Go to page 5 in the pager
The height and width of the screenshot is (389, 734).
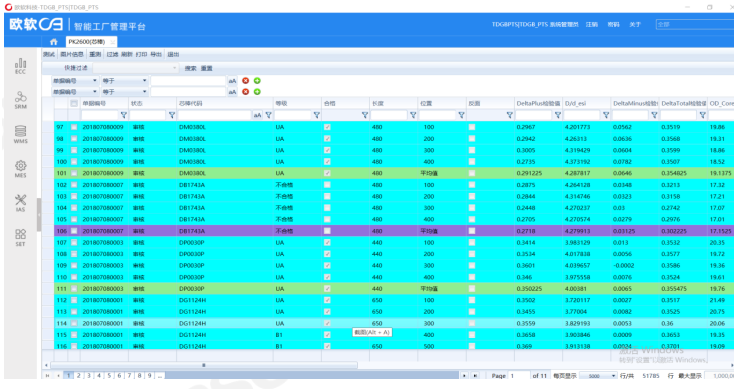(109, 375)
